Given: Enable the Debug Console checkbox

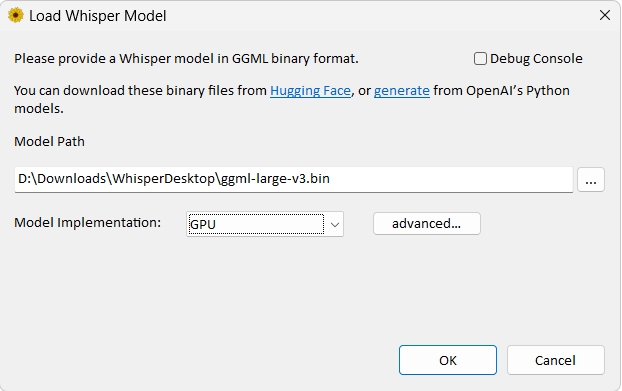Looking at the screenshot, I should tap(480, 59).
